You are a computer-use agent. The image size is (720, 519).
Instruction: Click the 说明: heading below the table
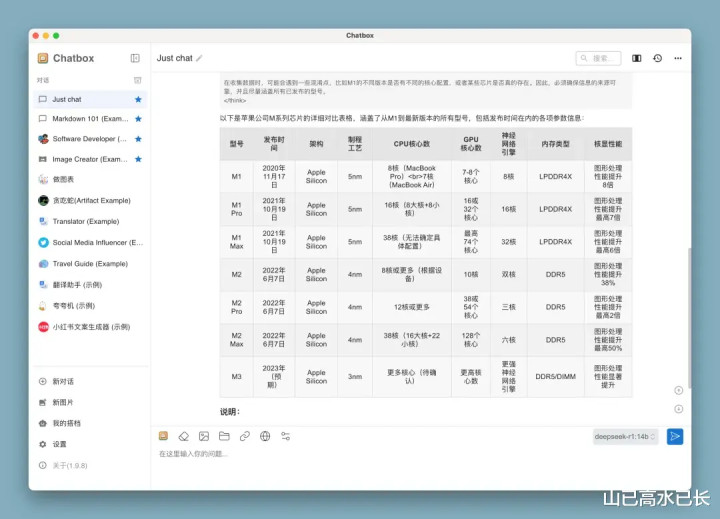(230, 412)
